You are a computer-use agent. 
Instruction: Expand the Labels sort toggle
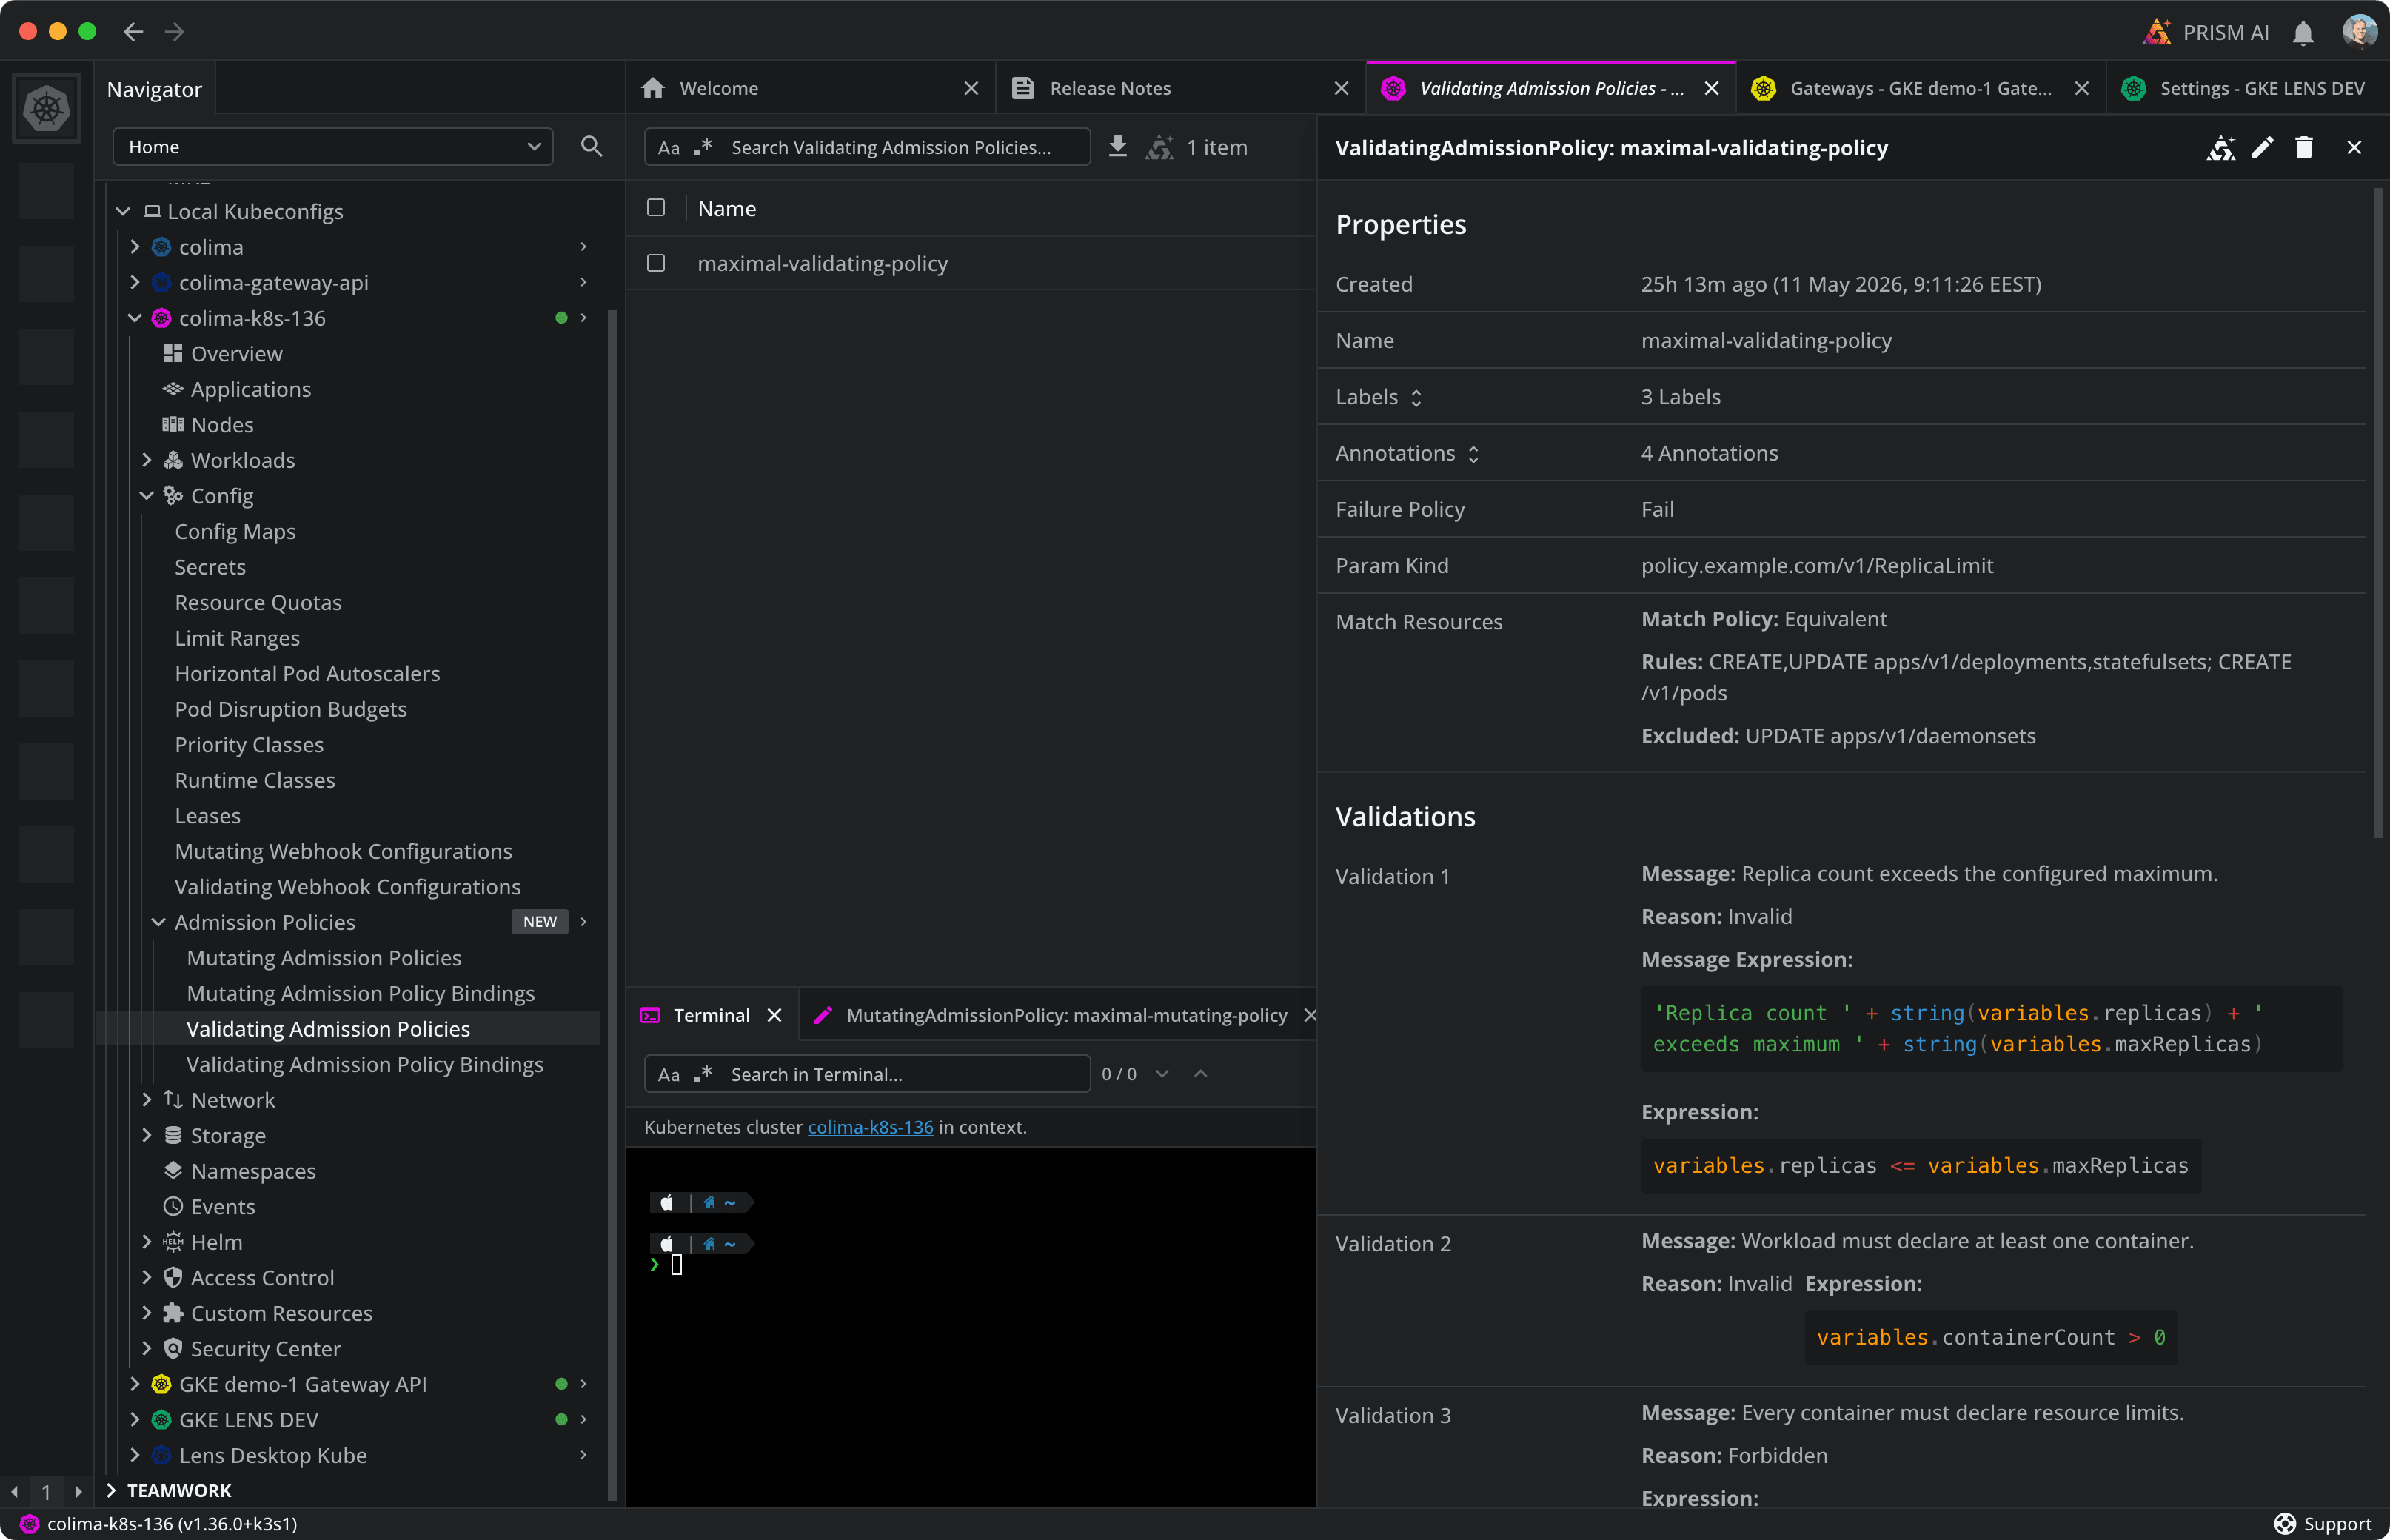(1416, 398)
